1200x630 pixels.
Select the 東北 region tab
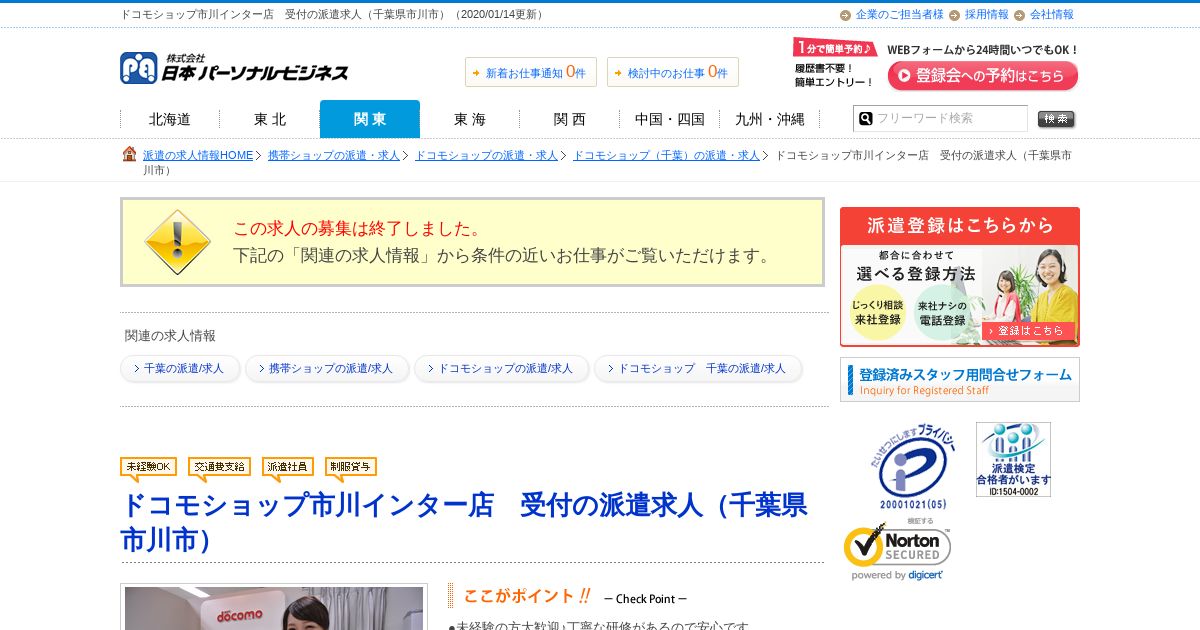(x=270, y=119)
